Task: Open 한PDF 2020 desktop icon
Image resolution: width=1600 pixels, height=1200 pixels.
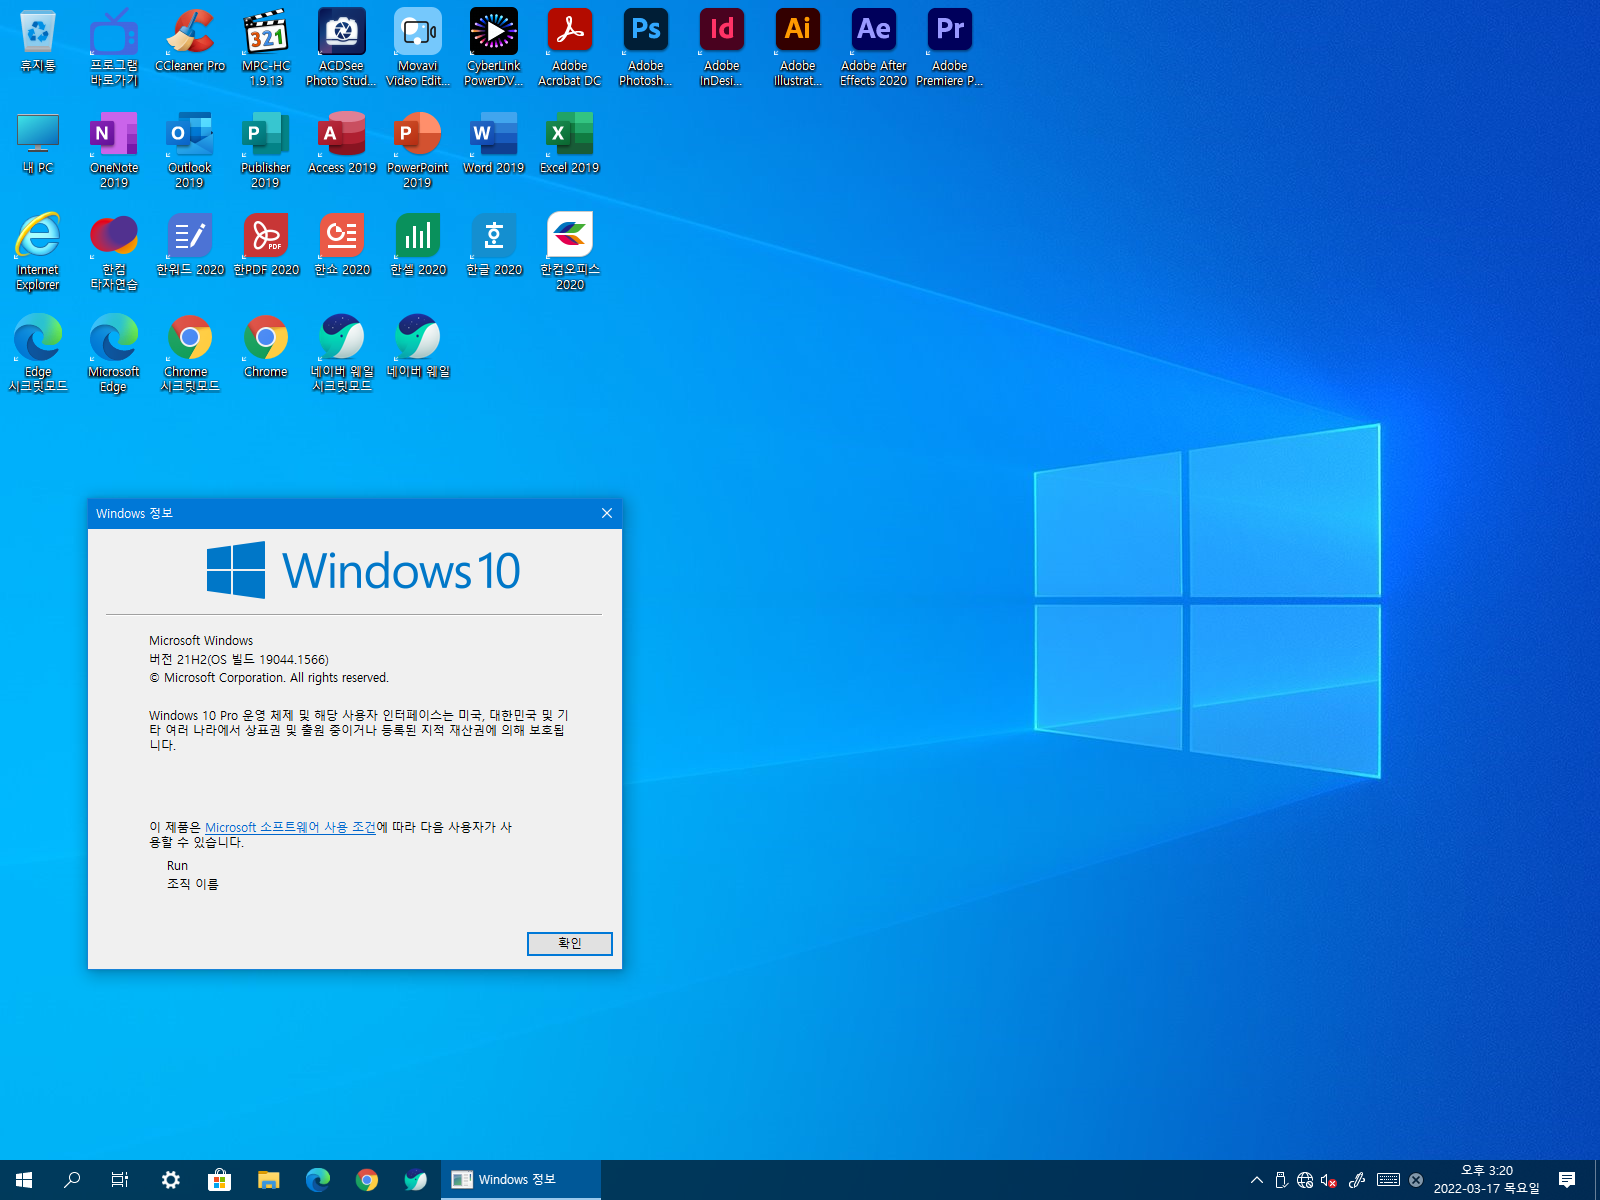Action: click(266, 245)
